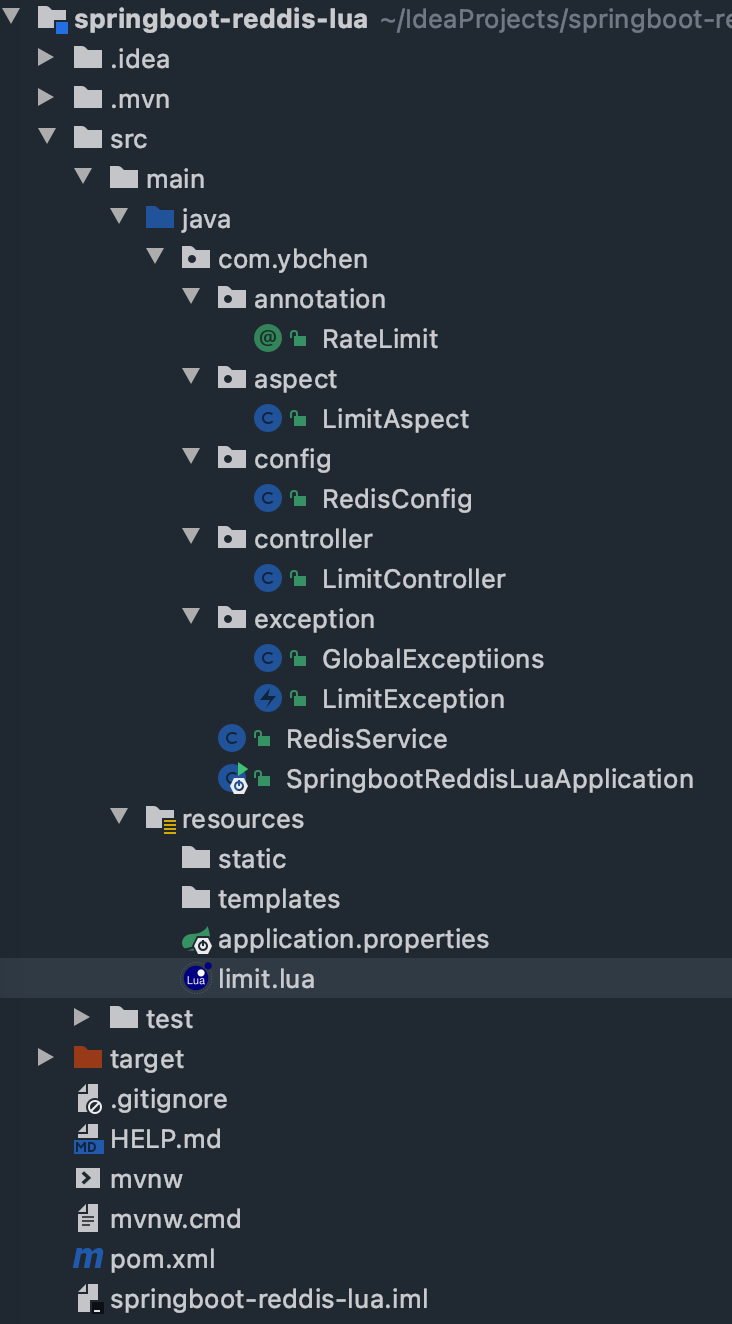Image resolution: width=732 pixels, height=1324 pixels.
Task: Click the exception icon beside LimitException
Action: point(267,699)
